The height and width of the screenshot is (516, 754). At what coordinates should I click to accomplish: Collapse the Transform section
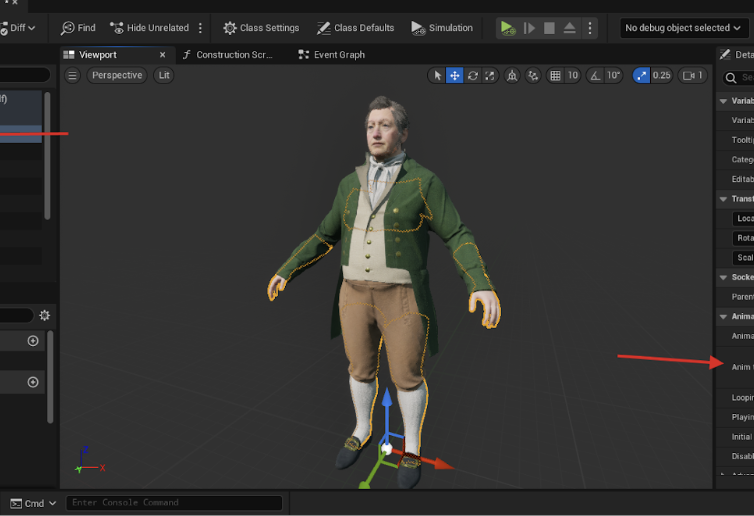tap(723, 199)
